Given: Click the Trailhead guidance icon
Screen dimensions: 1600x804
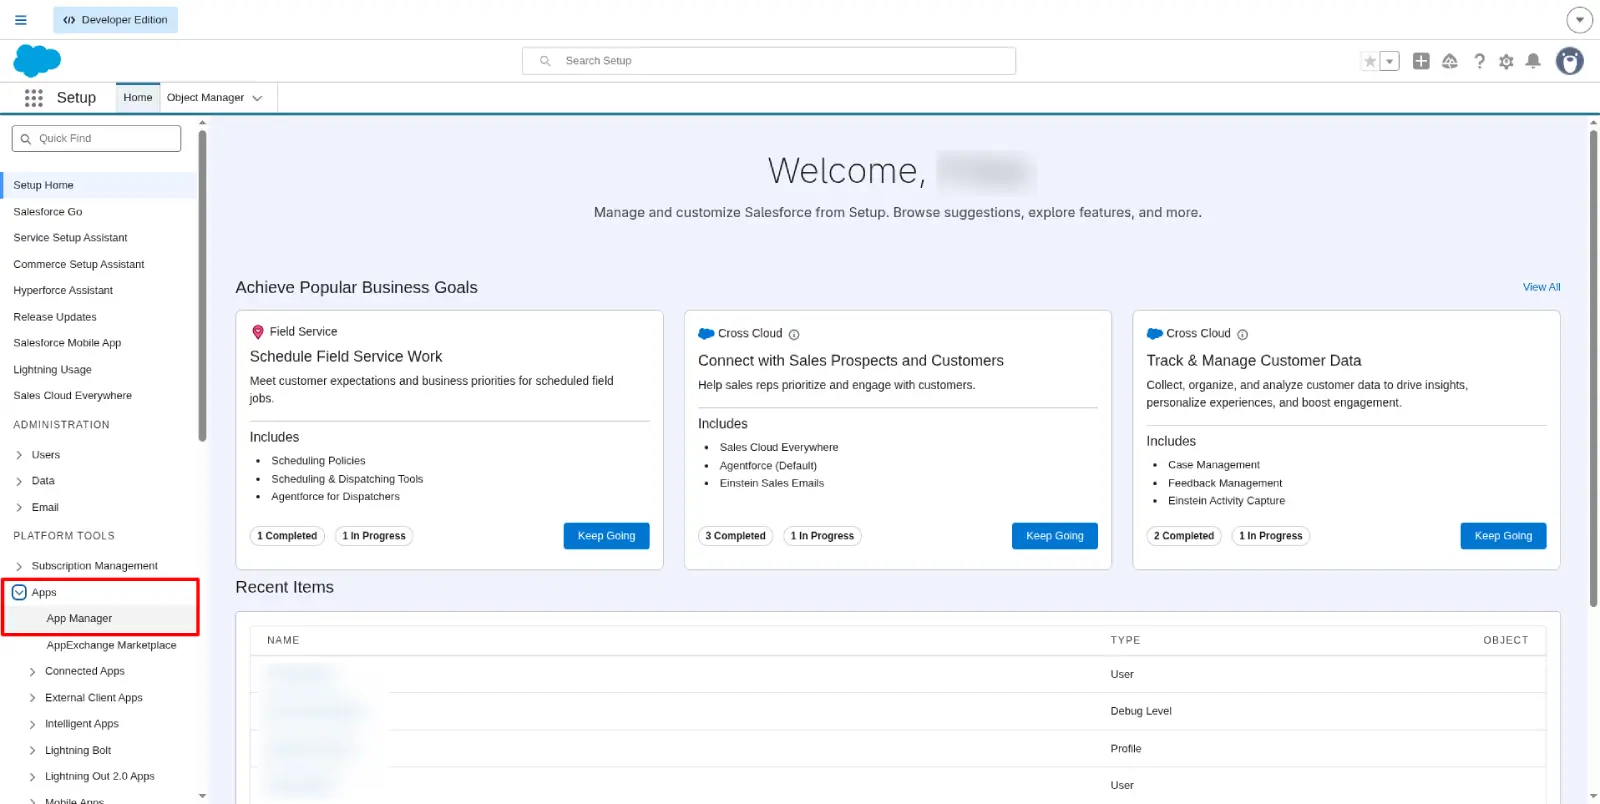Looking at the screenshot, I should pos(1449,61).
